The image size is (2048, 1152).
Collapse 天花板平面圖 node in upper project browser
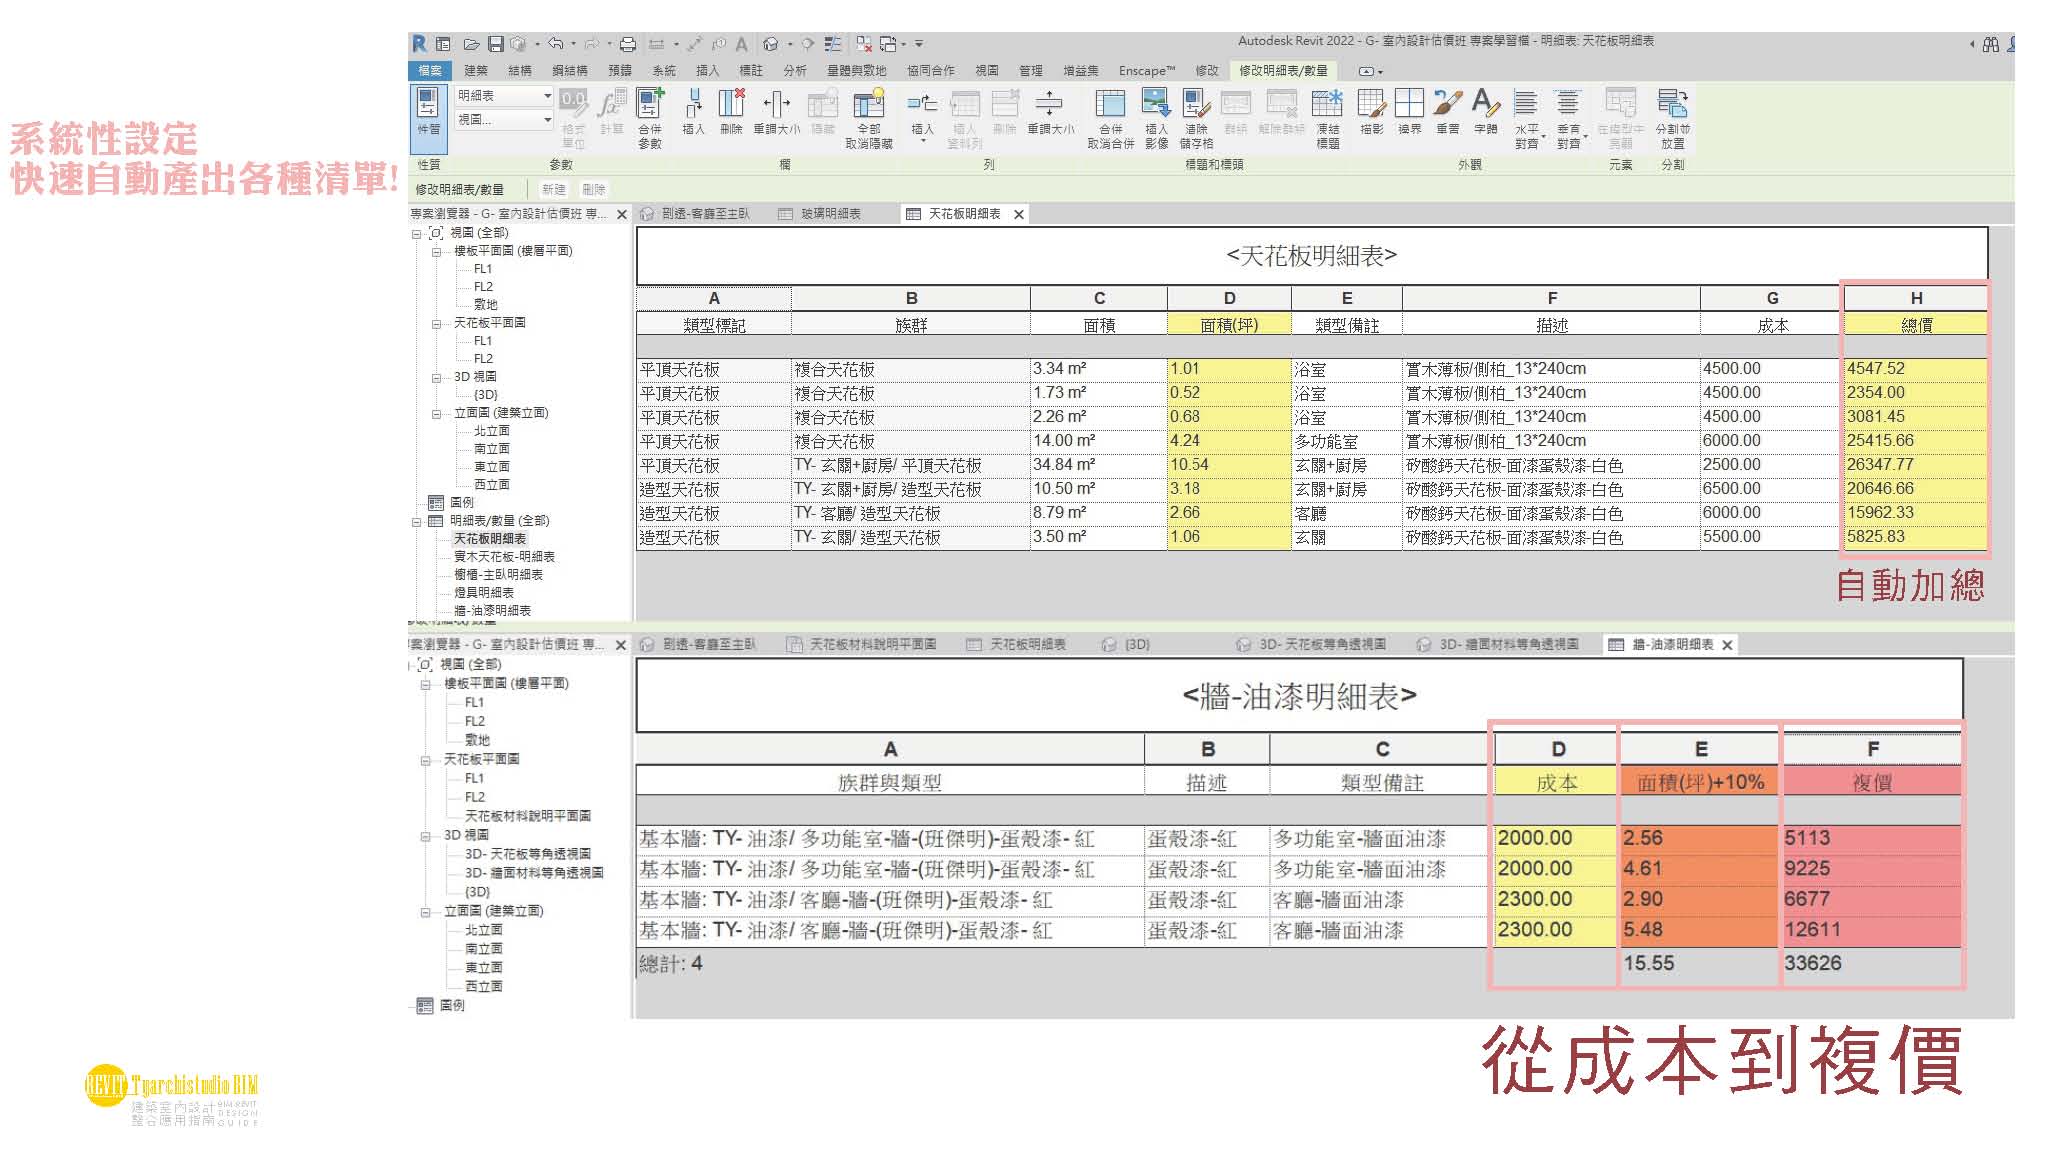(436, 324)
